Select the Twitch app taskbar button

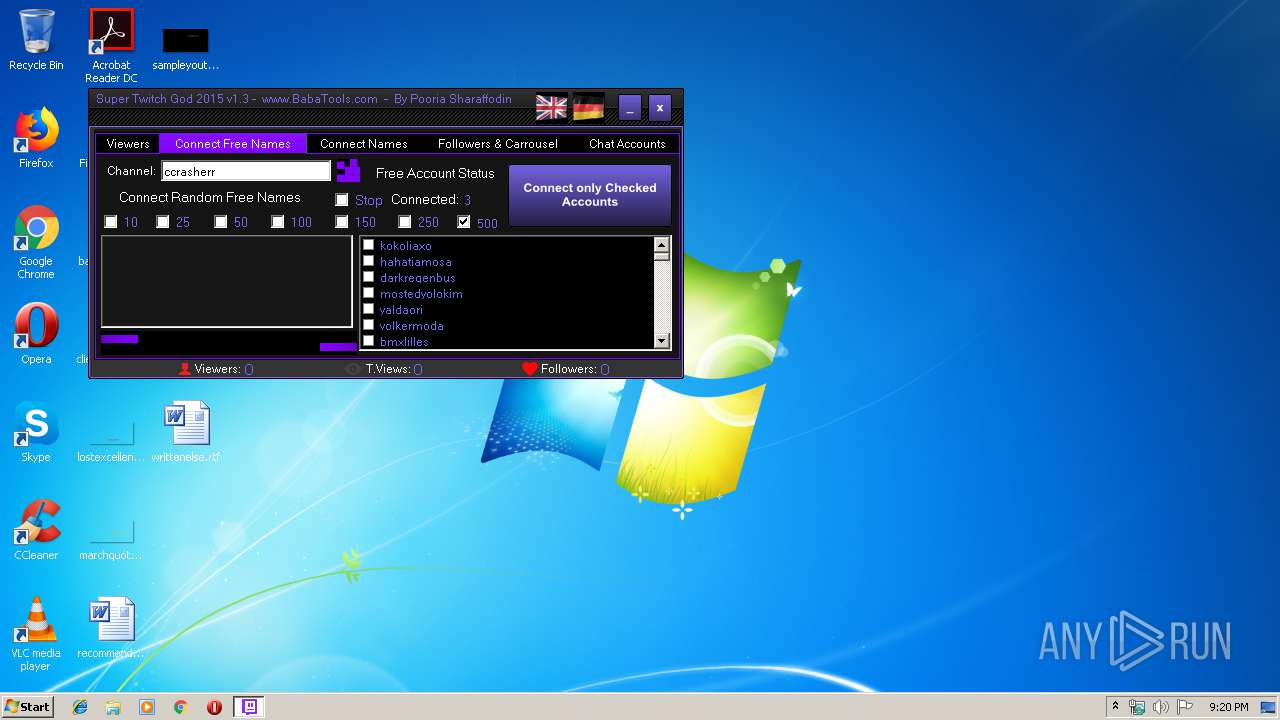tap(249, 707)
